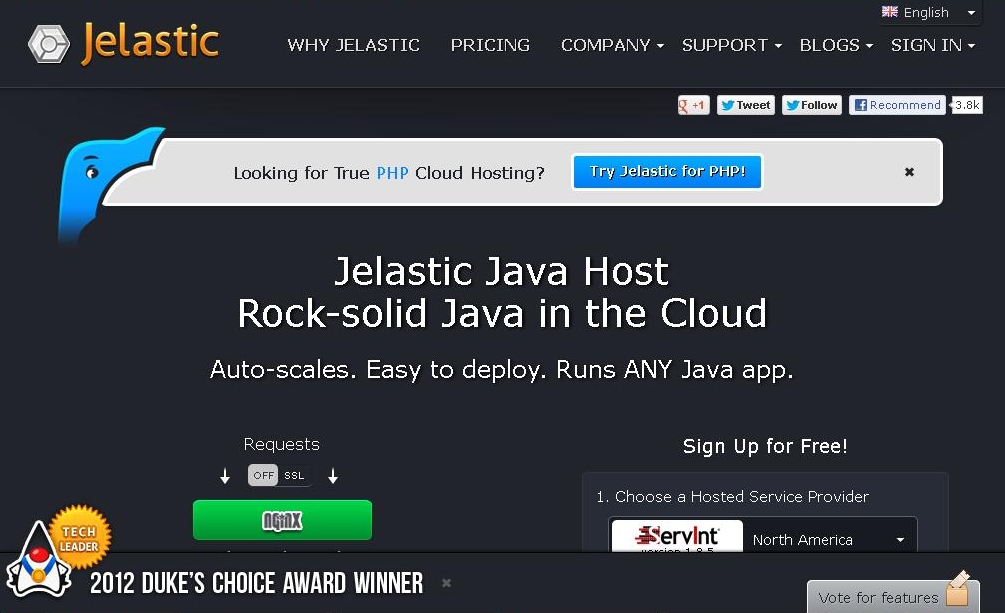Click the 2012 Duke's Choice Award Winner text
The image size is (1005, 613).
(x=256, y=583)
